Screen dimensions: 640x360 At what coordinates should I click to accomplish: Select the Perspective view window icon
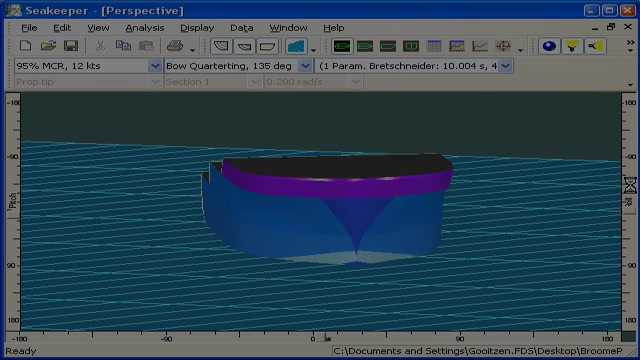(x=342, y=46)
